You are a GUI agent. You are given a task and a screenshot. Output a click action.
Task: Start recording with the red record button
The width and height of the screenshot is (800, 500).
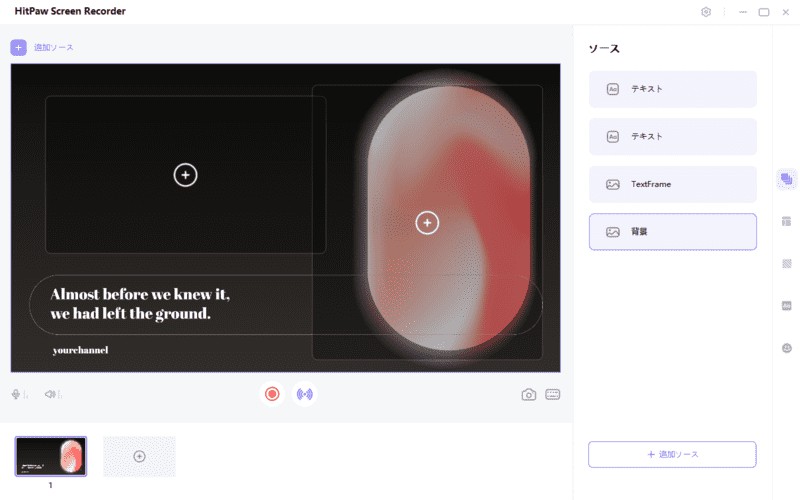[x=271, y=394]
